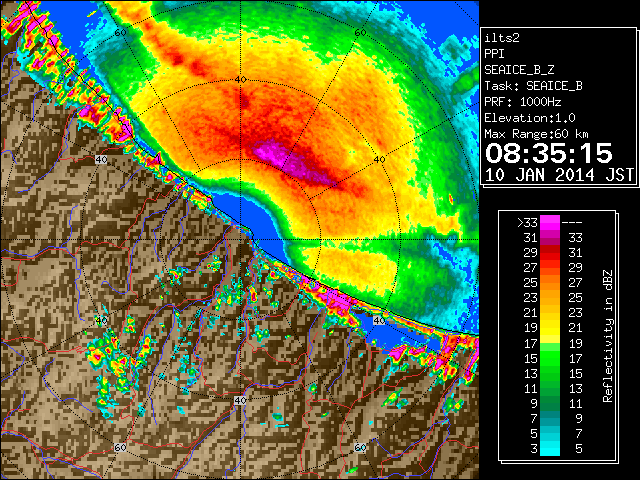Click the "60" range label at top left of map
The height and width of the screenshot is (480, 640).
[120, 33]
